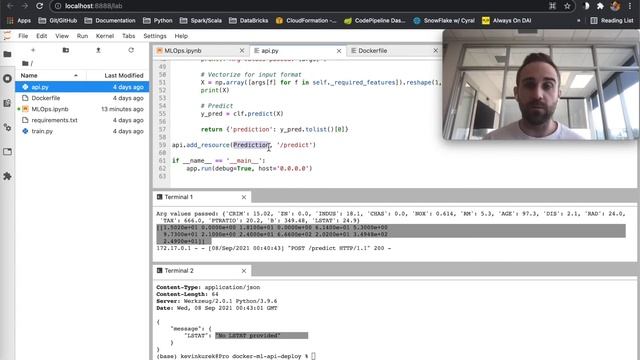Open the Extension Manager puzzle icon

pyautogui.click(x=7, y=176)
